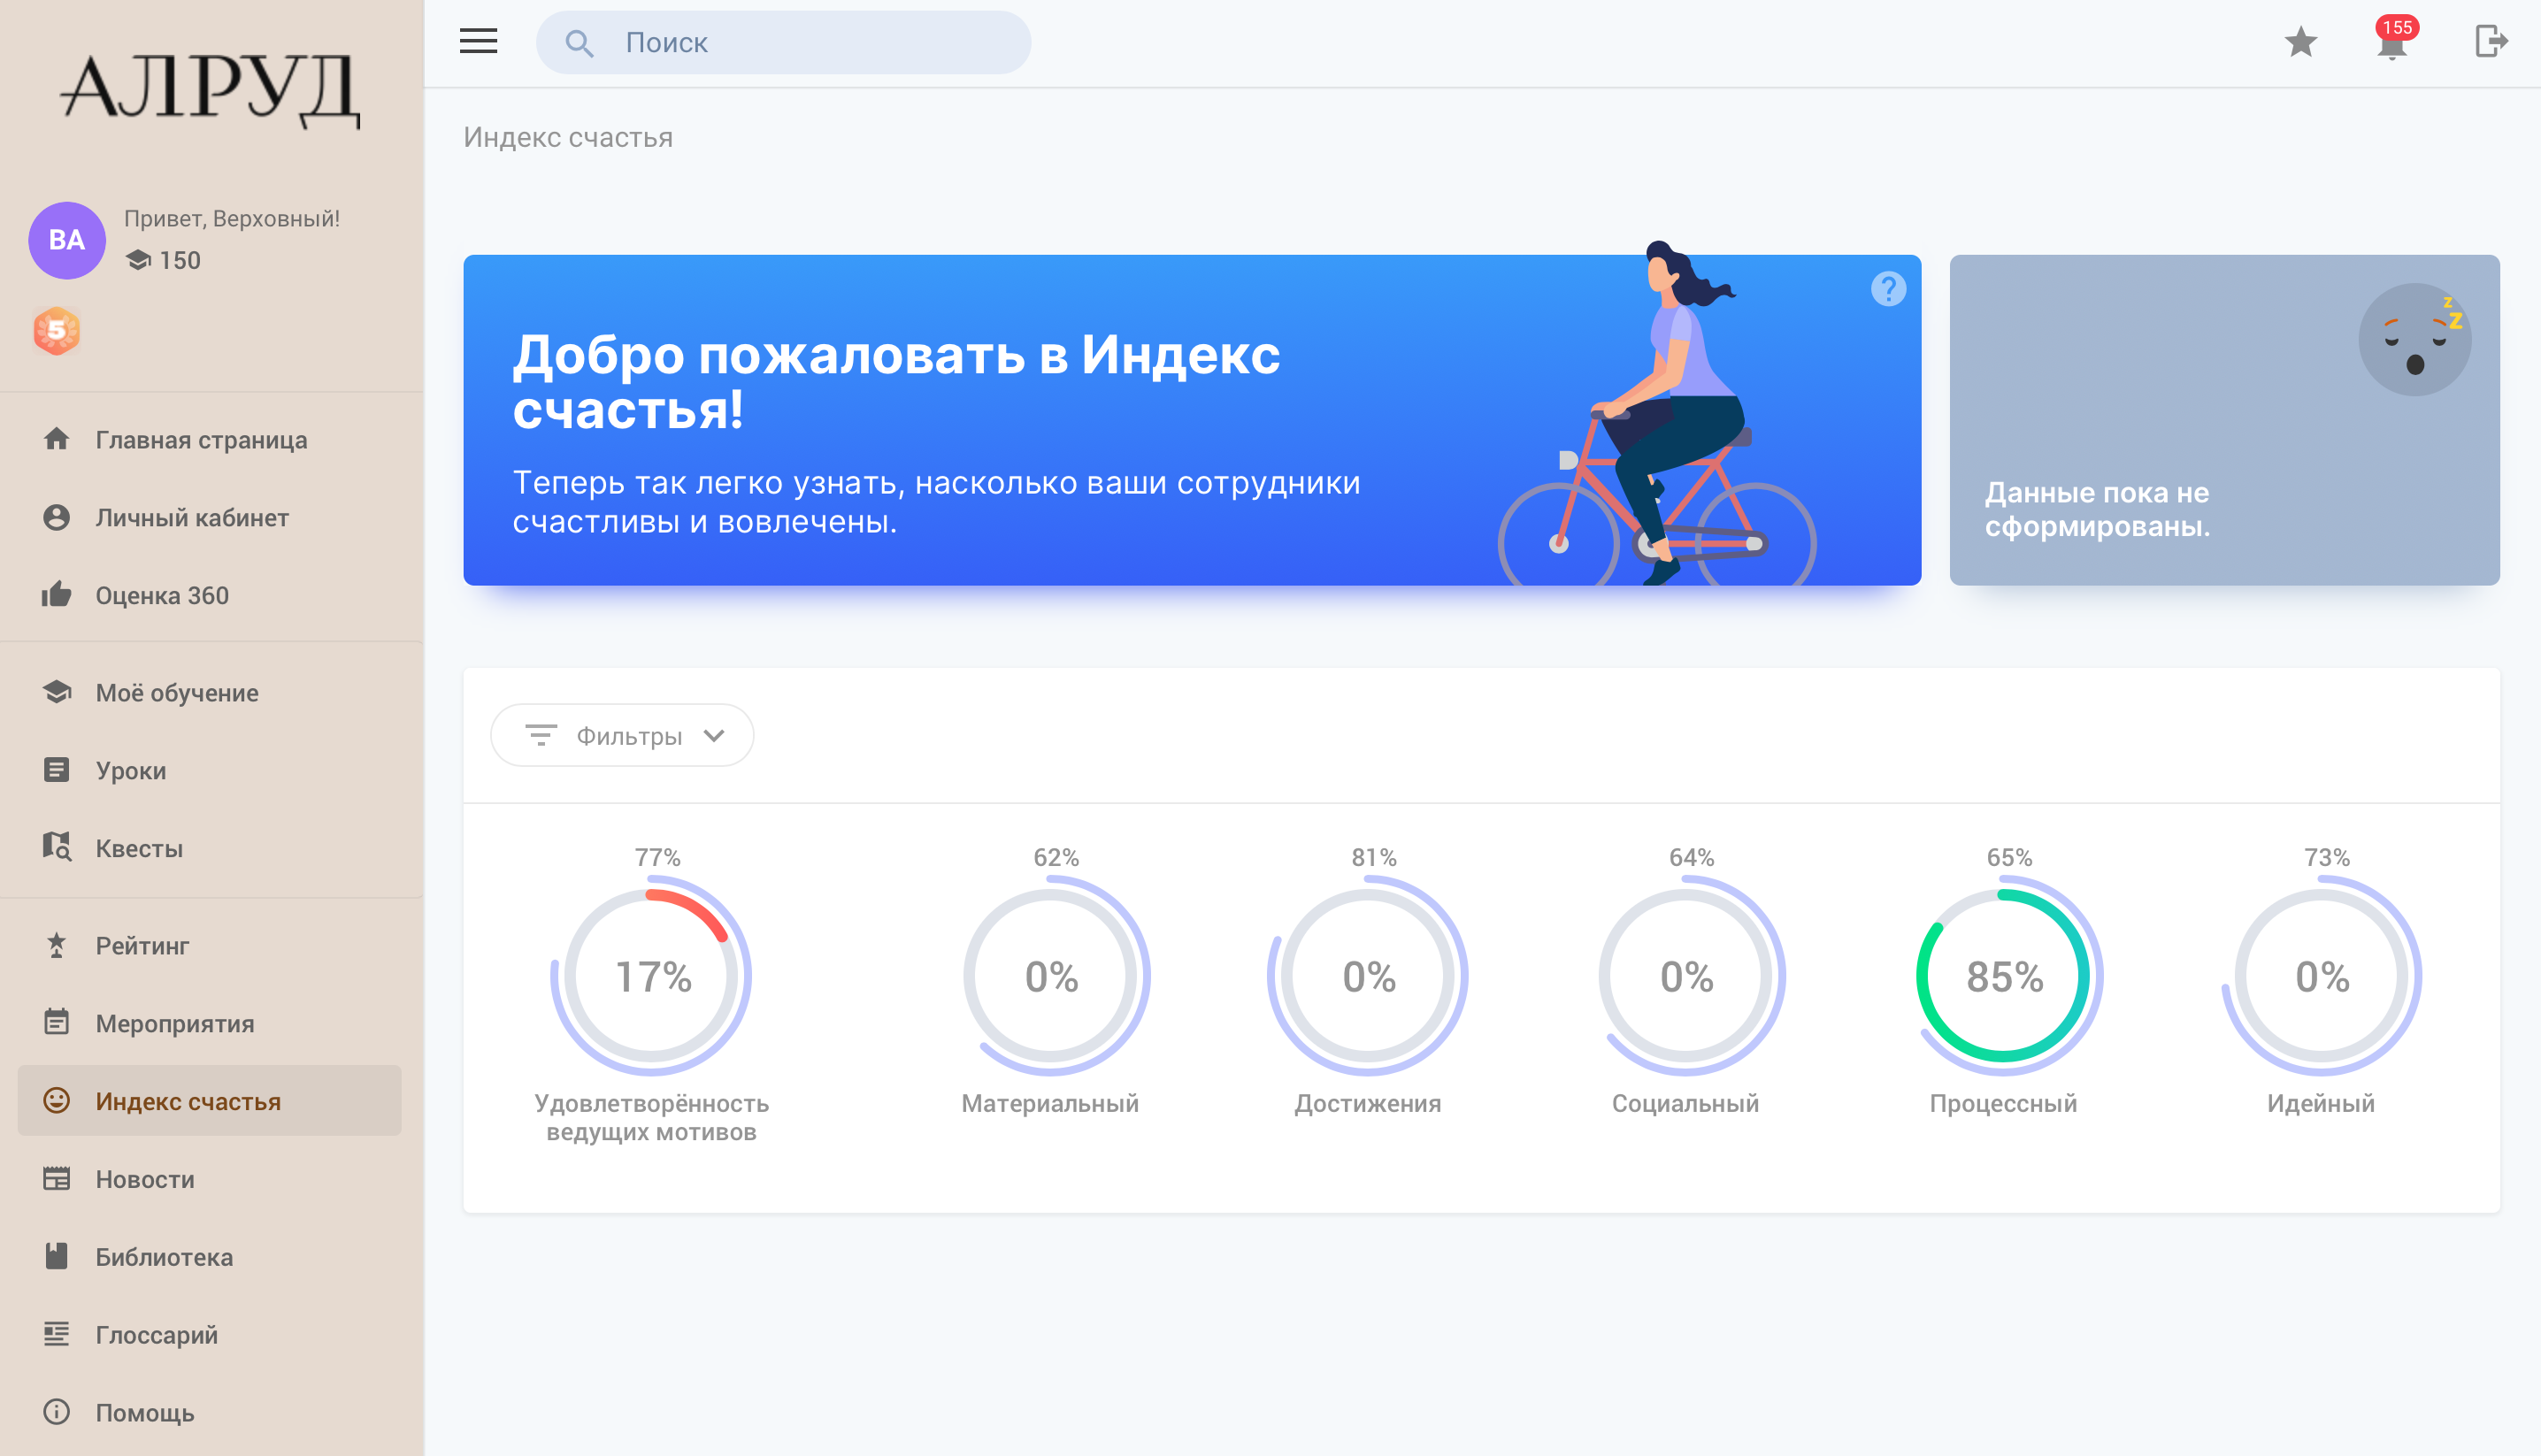Screen dimensions: 2541x1456
Task: Select the Рейтинг sidebar link
Action: pos(142,946)
